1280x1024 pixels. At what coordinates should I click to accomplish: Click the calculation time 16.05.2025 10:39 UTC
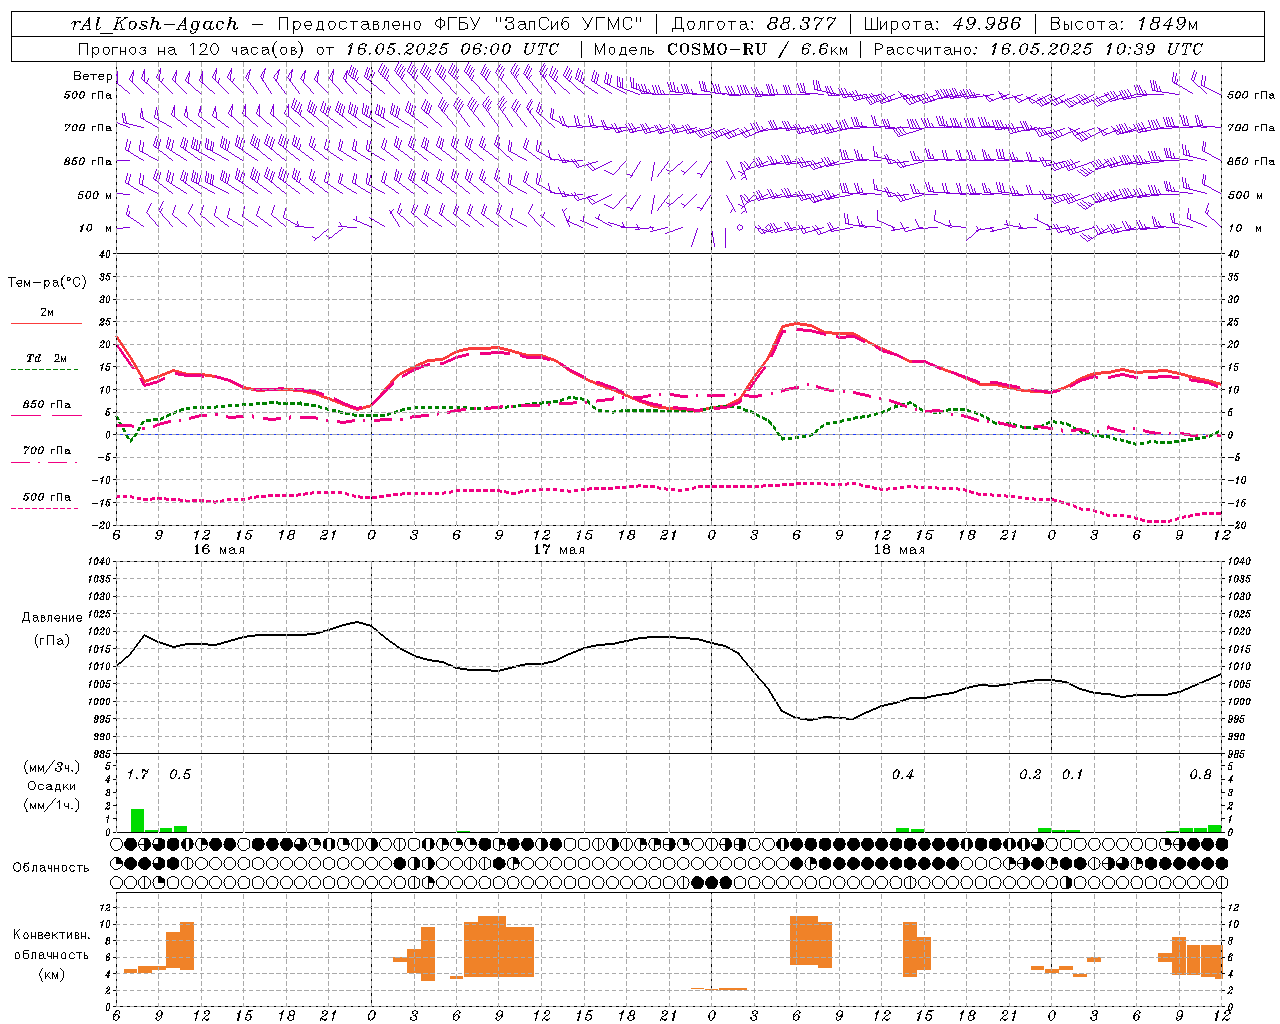pos(1096,49)
